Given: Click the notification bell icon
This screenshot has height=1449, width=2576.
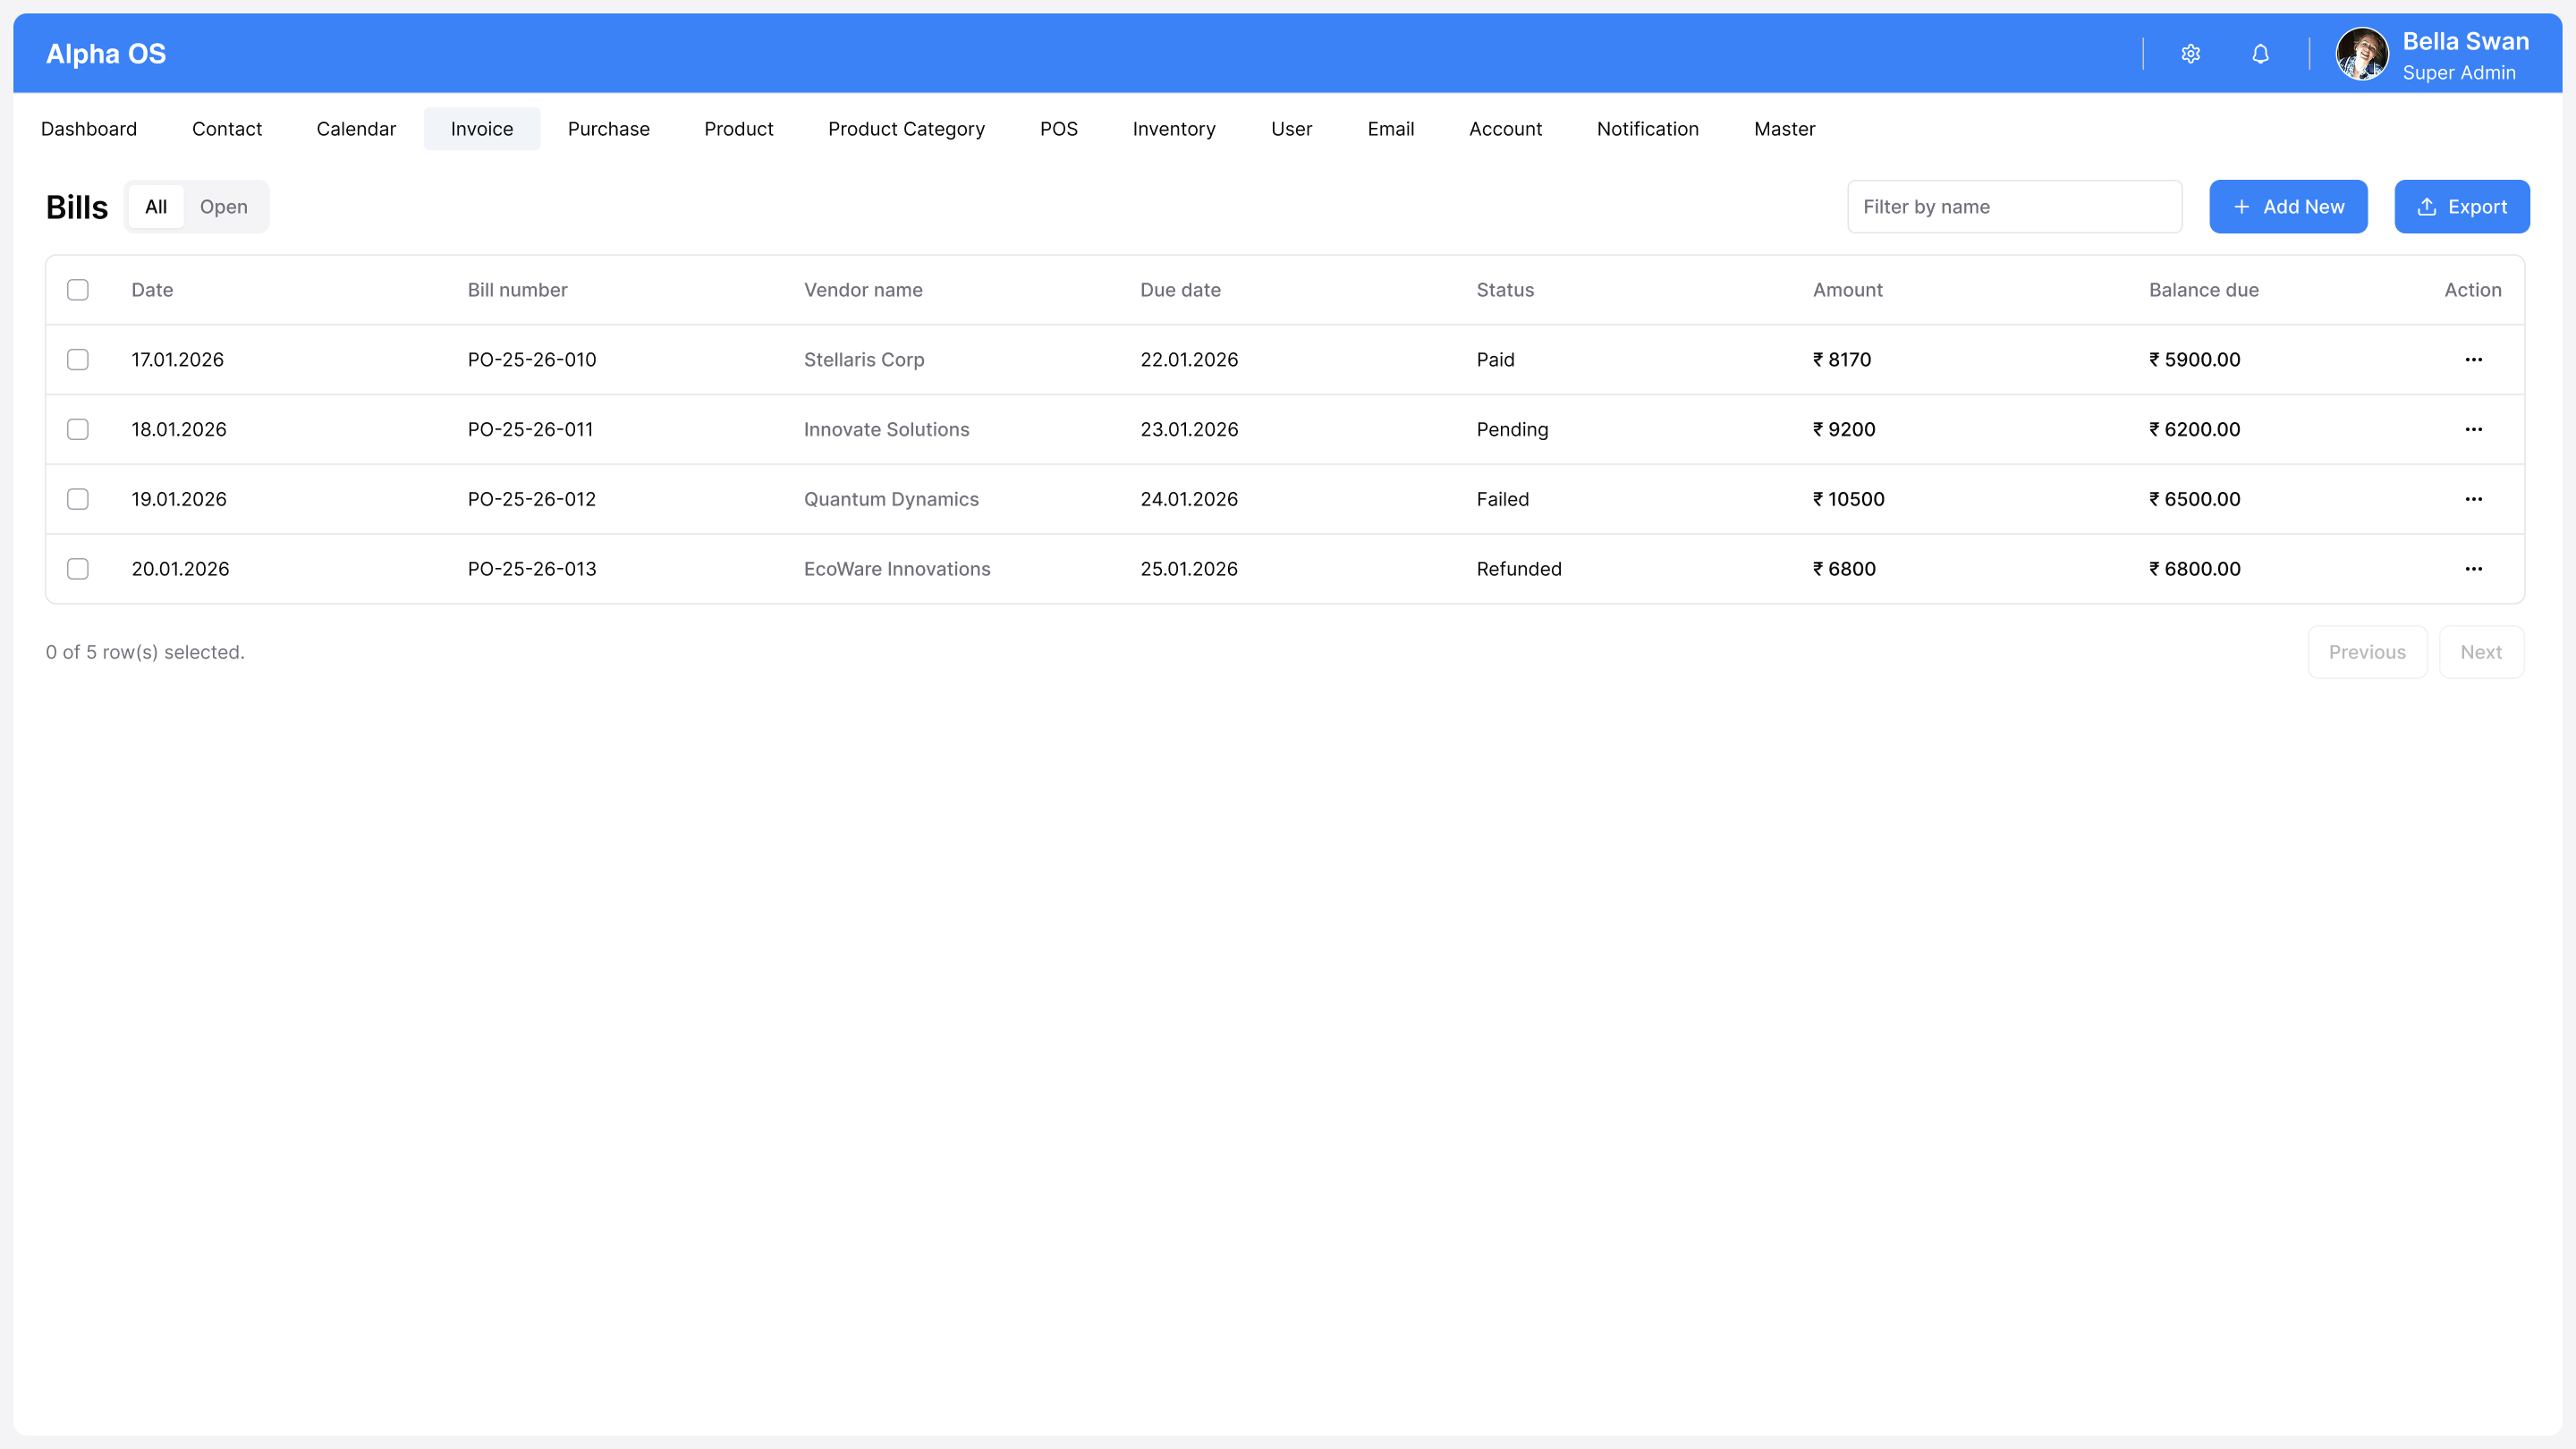Looking at the screenshot, I should point(2260,54).
